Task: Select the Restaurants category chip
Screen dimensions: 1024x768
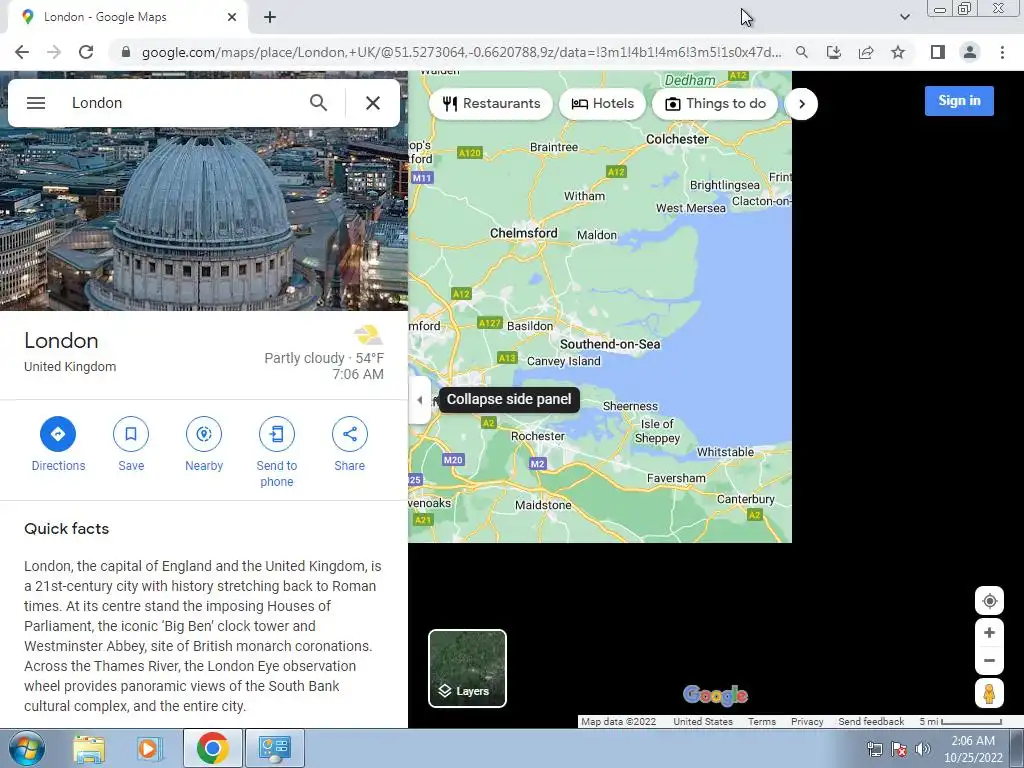Action: pyautogui.click(x=491, y=103)
